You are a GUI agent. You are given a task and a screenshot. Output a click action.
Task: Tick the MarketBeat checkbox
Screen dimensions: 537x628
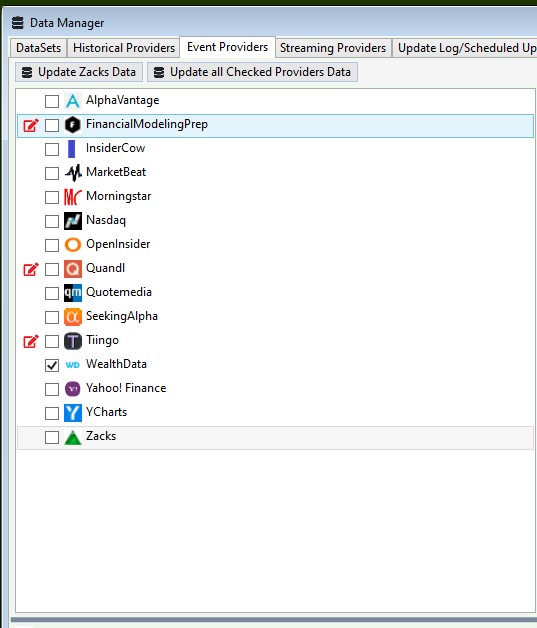(52, 173)
